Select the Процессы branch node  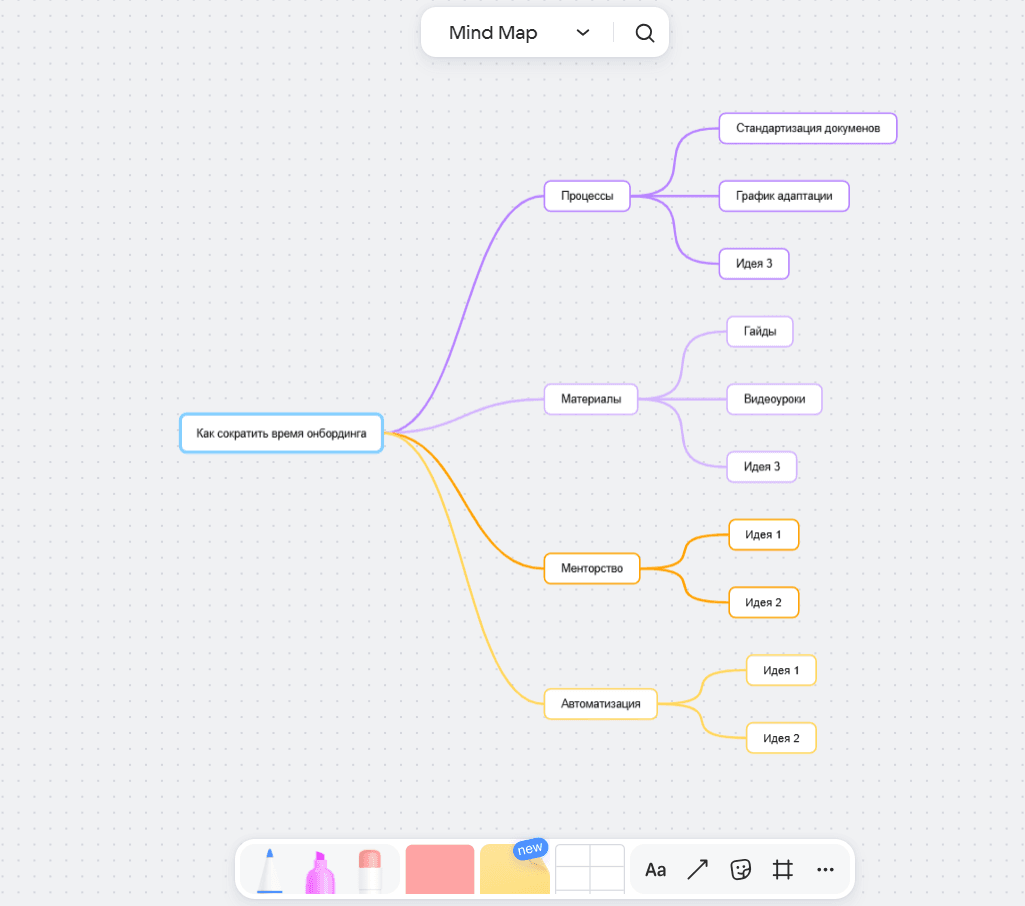pyautogui.click(x=587, y=196)
